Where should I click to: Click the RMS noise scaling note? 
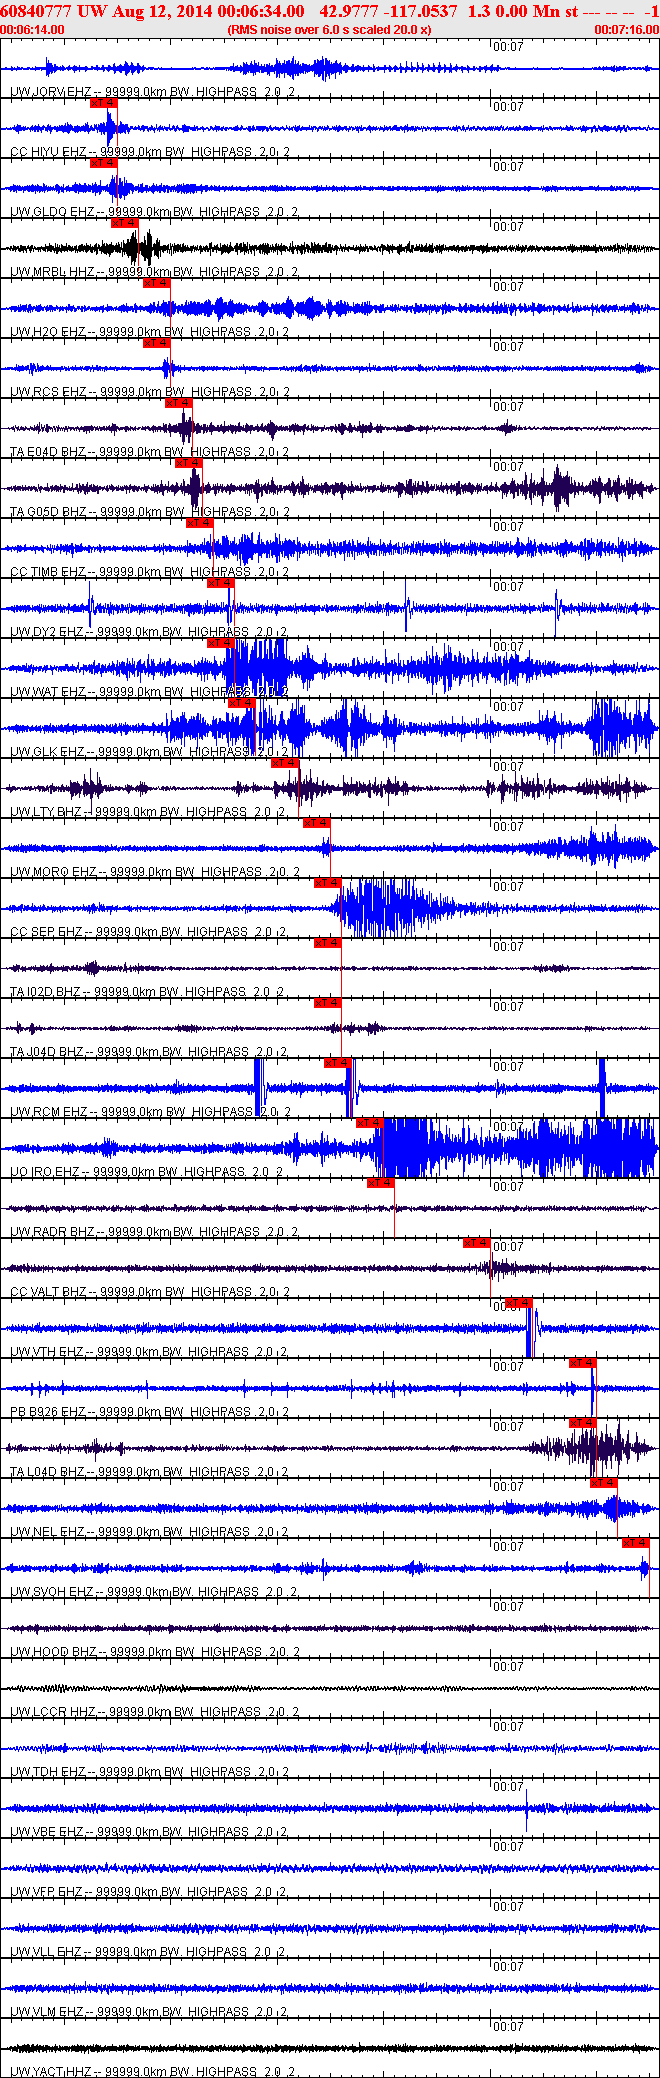tap(330, 30)
